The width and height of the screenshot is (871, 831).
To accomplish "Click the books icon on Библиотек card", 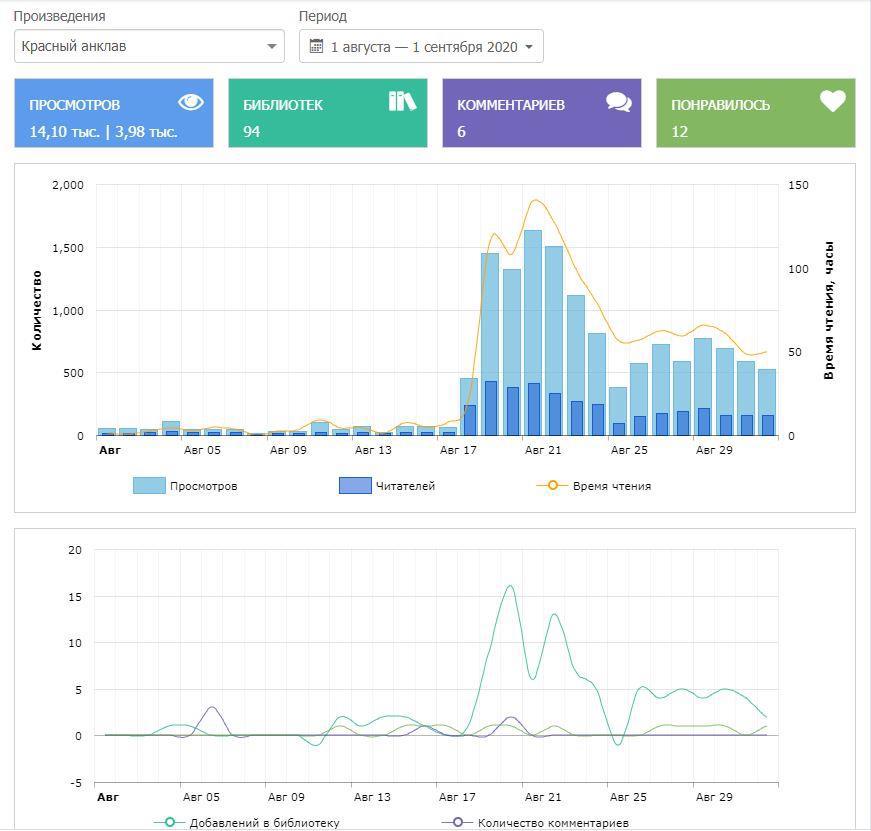I will [x=402, y=101].
